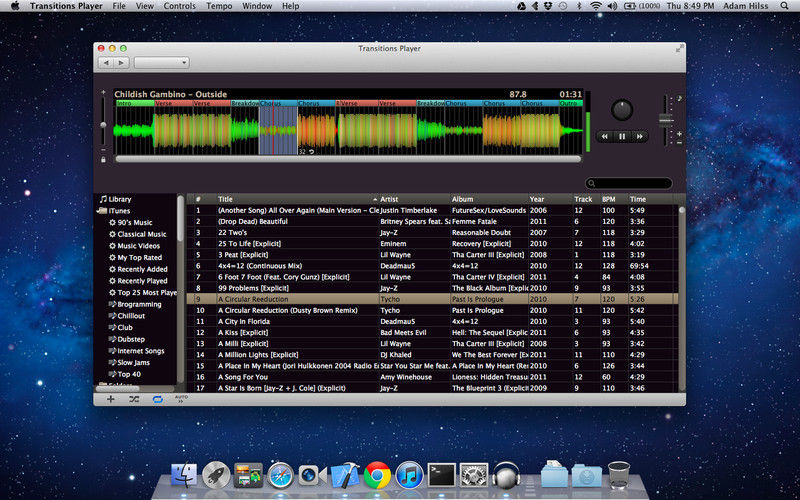The height and width of the screenshot is (500, 800).
Task: Launch Google Chrome from the Dock
Action: coord(377,476)
